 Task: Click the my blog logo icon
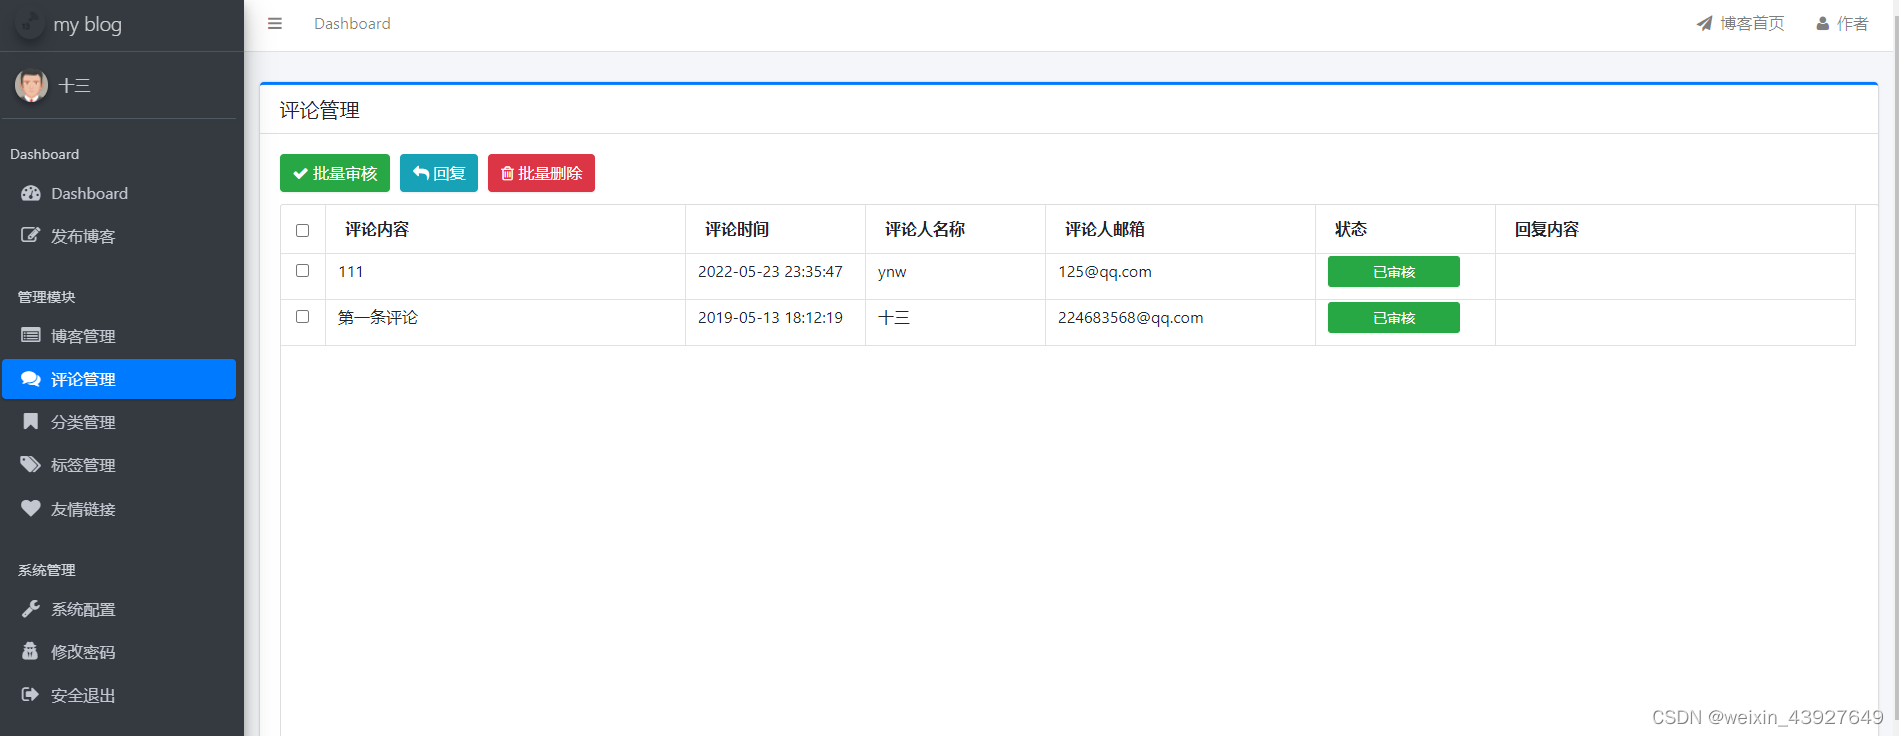click(x=30, y=24)
